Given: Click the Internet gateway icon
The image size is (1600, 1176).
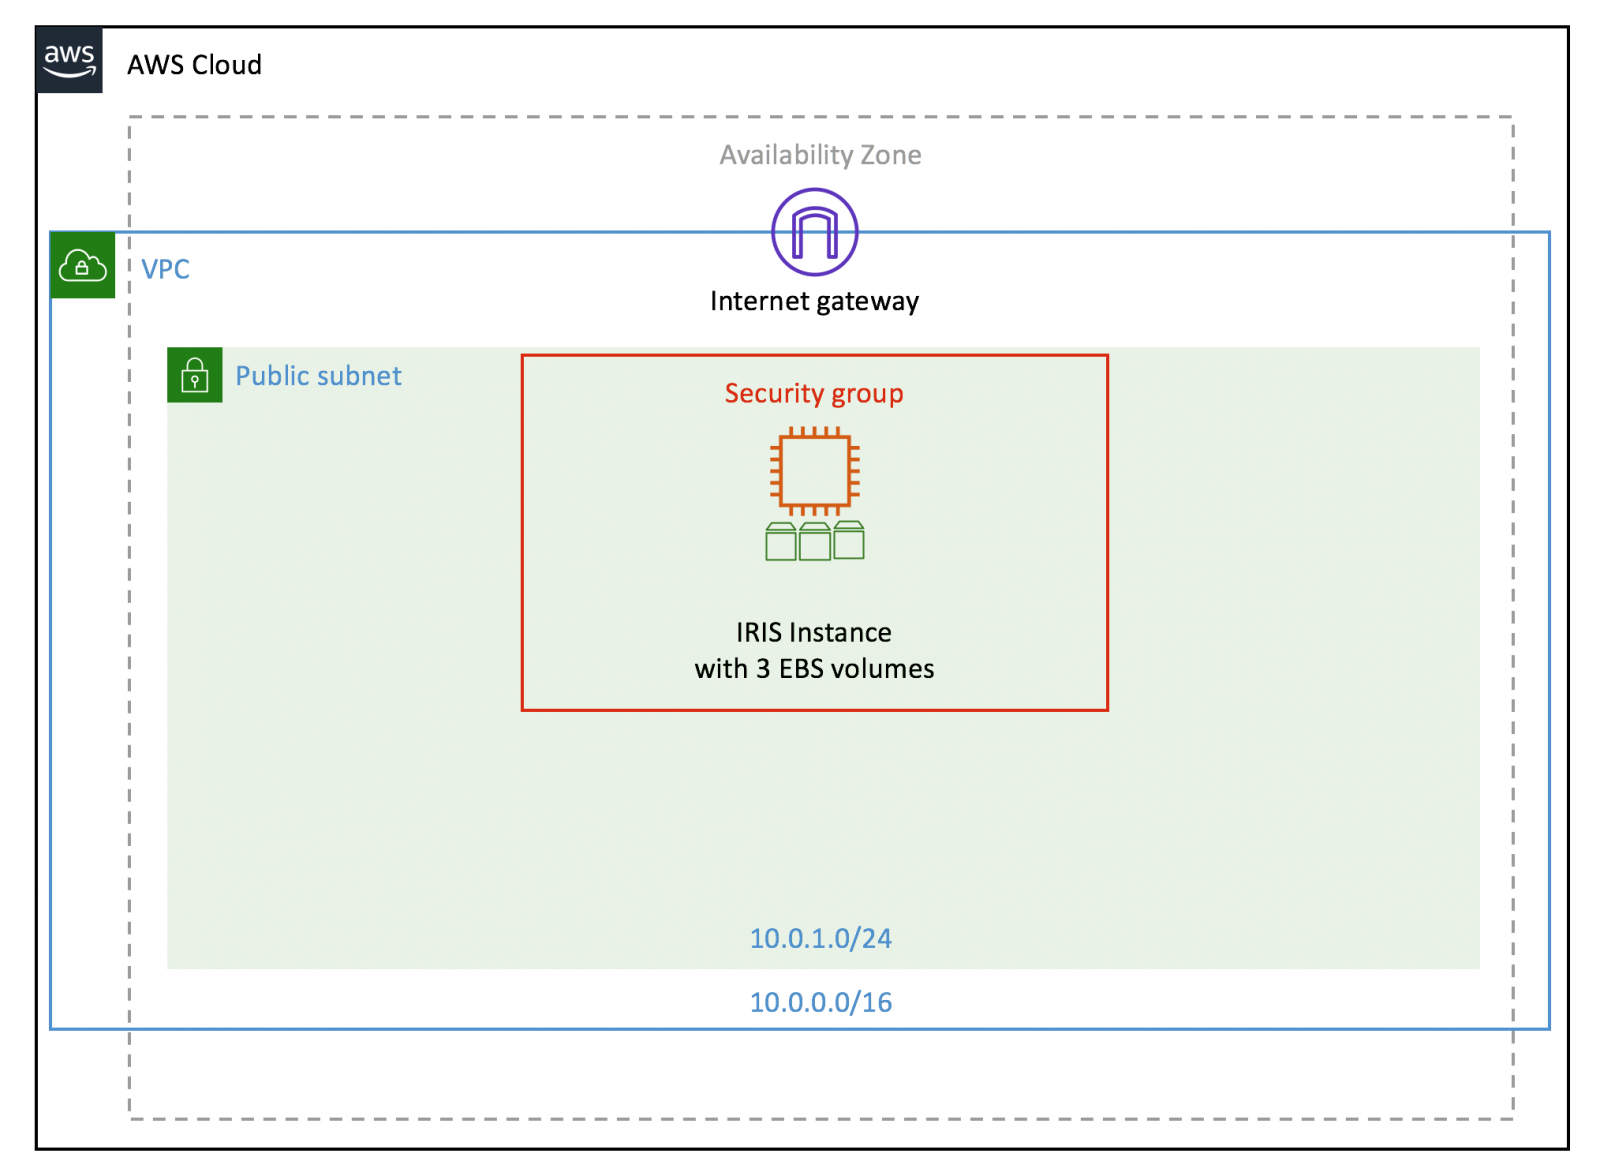Looking at the screenshot, I should [815, 232].
